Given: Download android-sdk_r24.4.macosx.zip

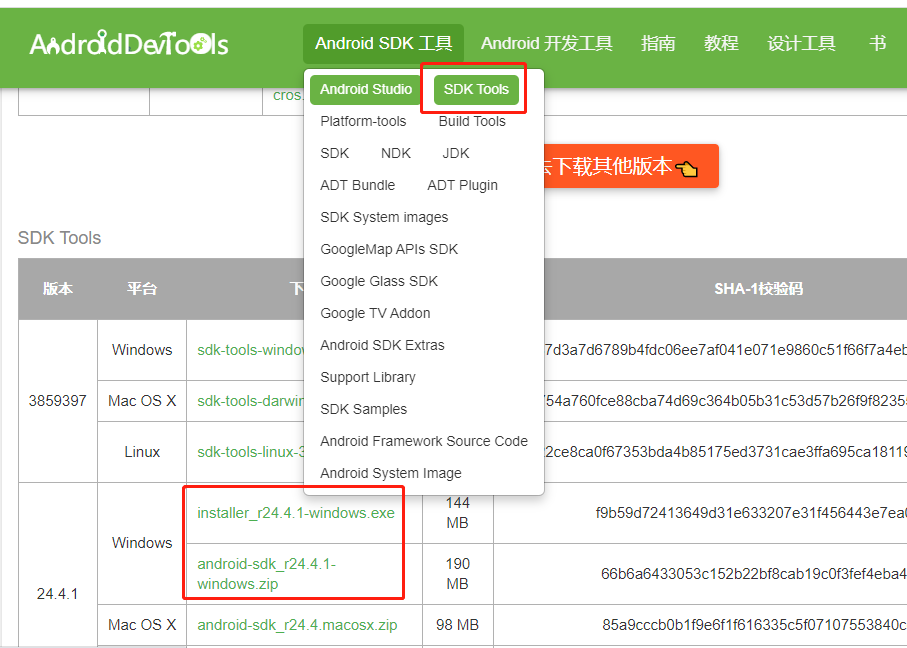Looking at the screenshot, I should [297, 625].
